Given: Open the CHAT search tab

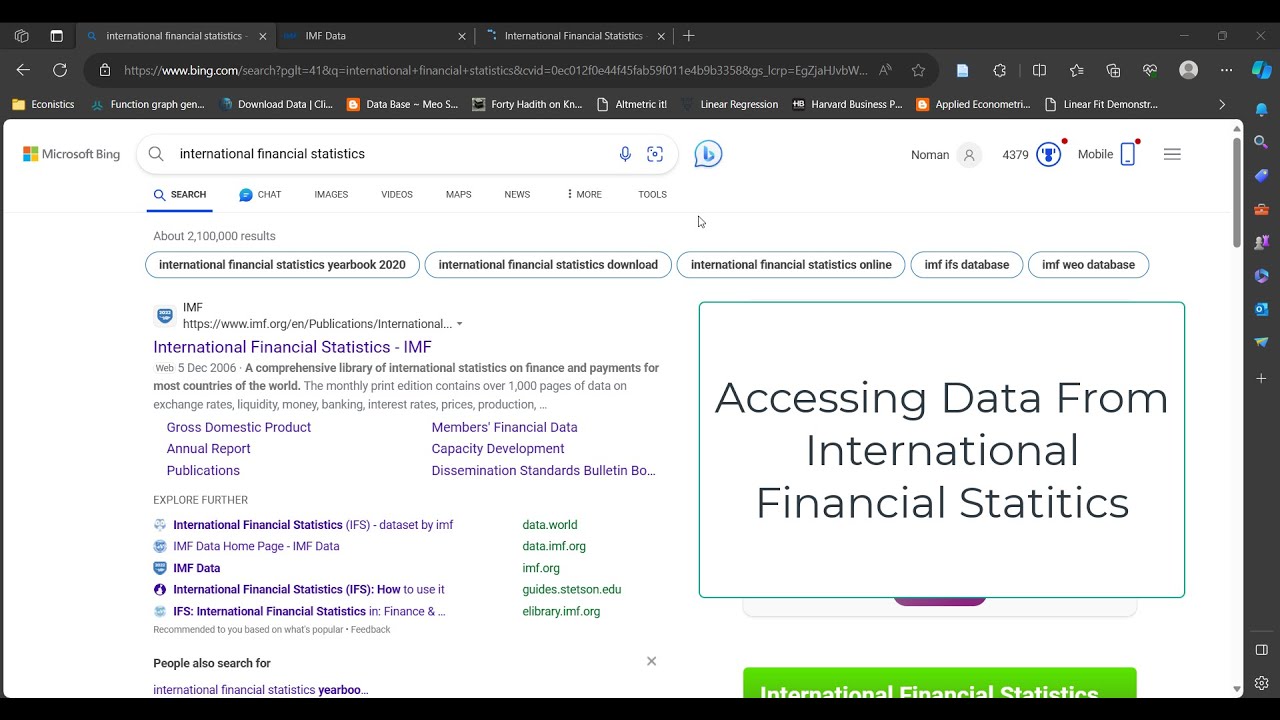Looking at the screenshot, I should point(260,195).
